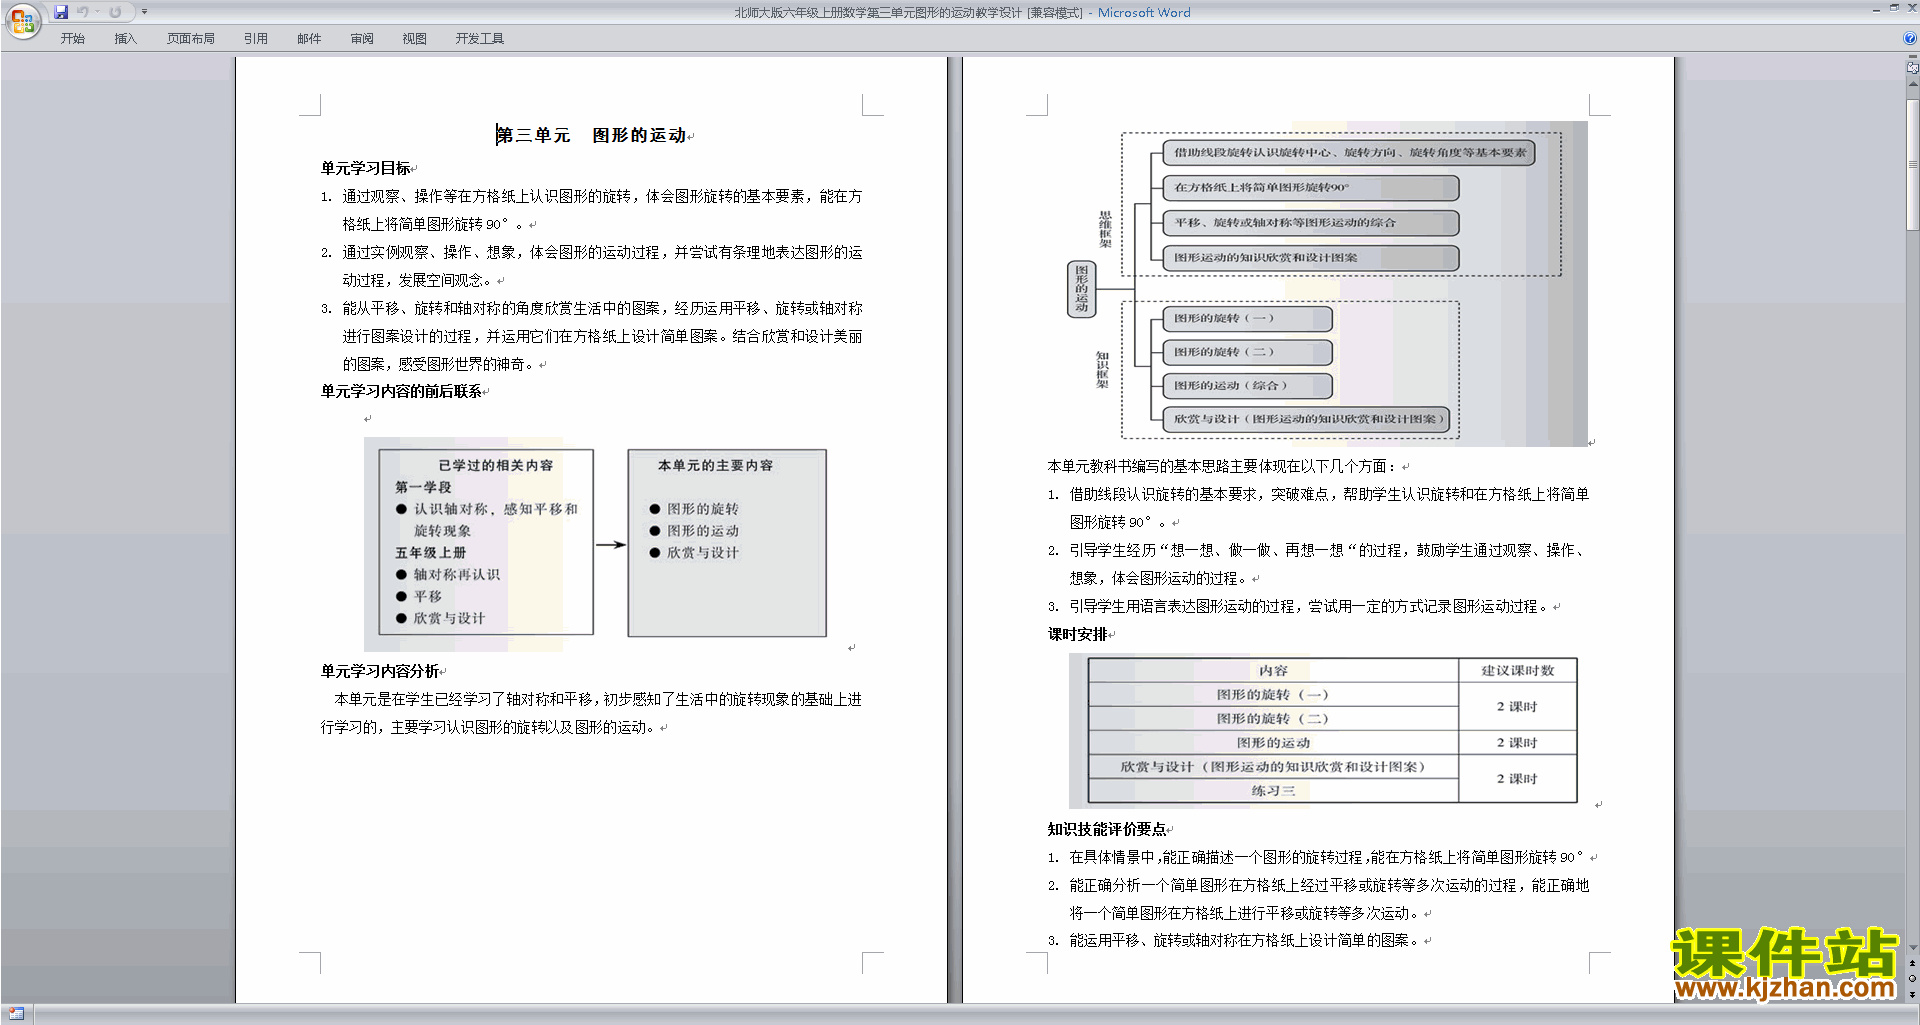Switch to the 引用 tab

256,39
